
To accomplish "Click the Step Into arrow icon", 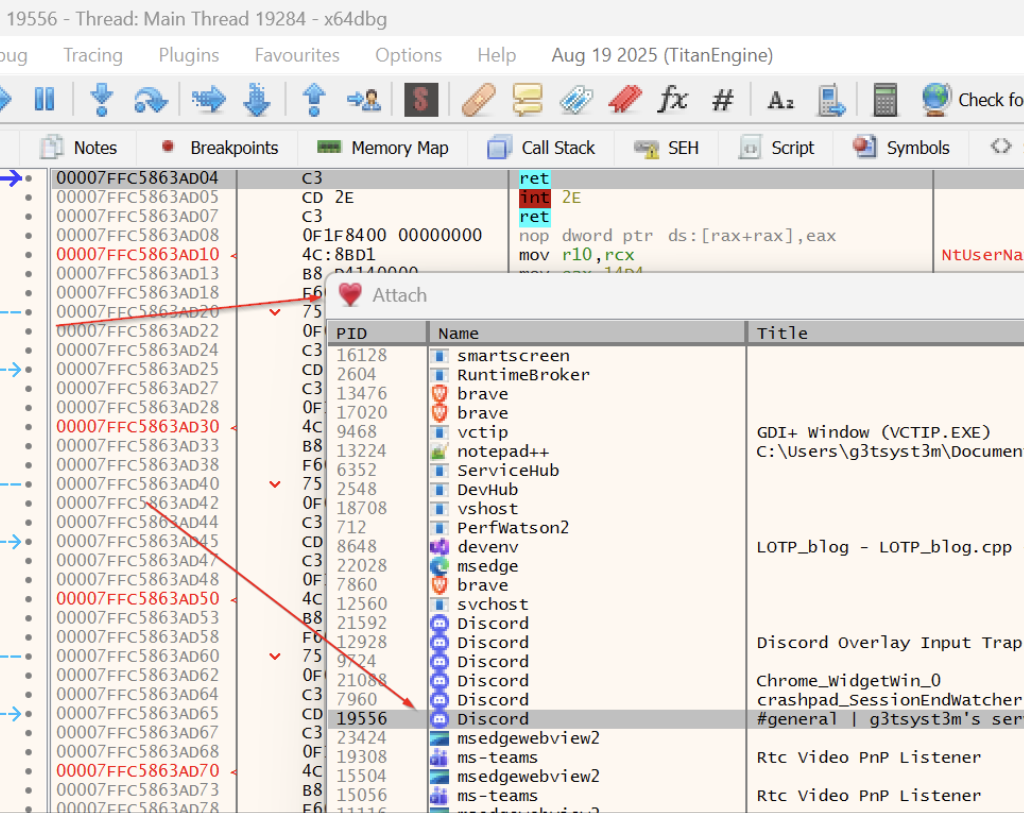I will coord(101,99).
